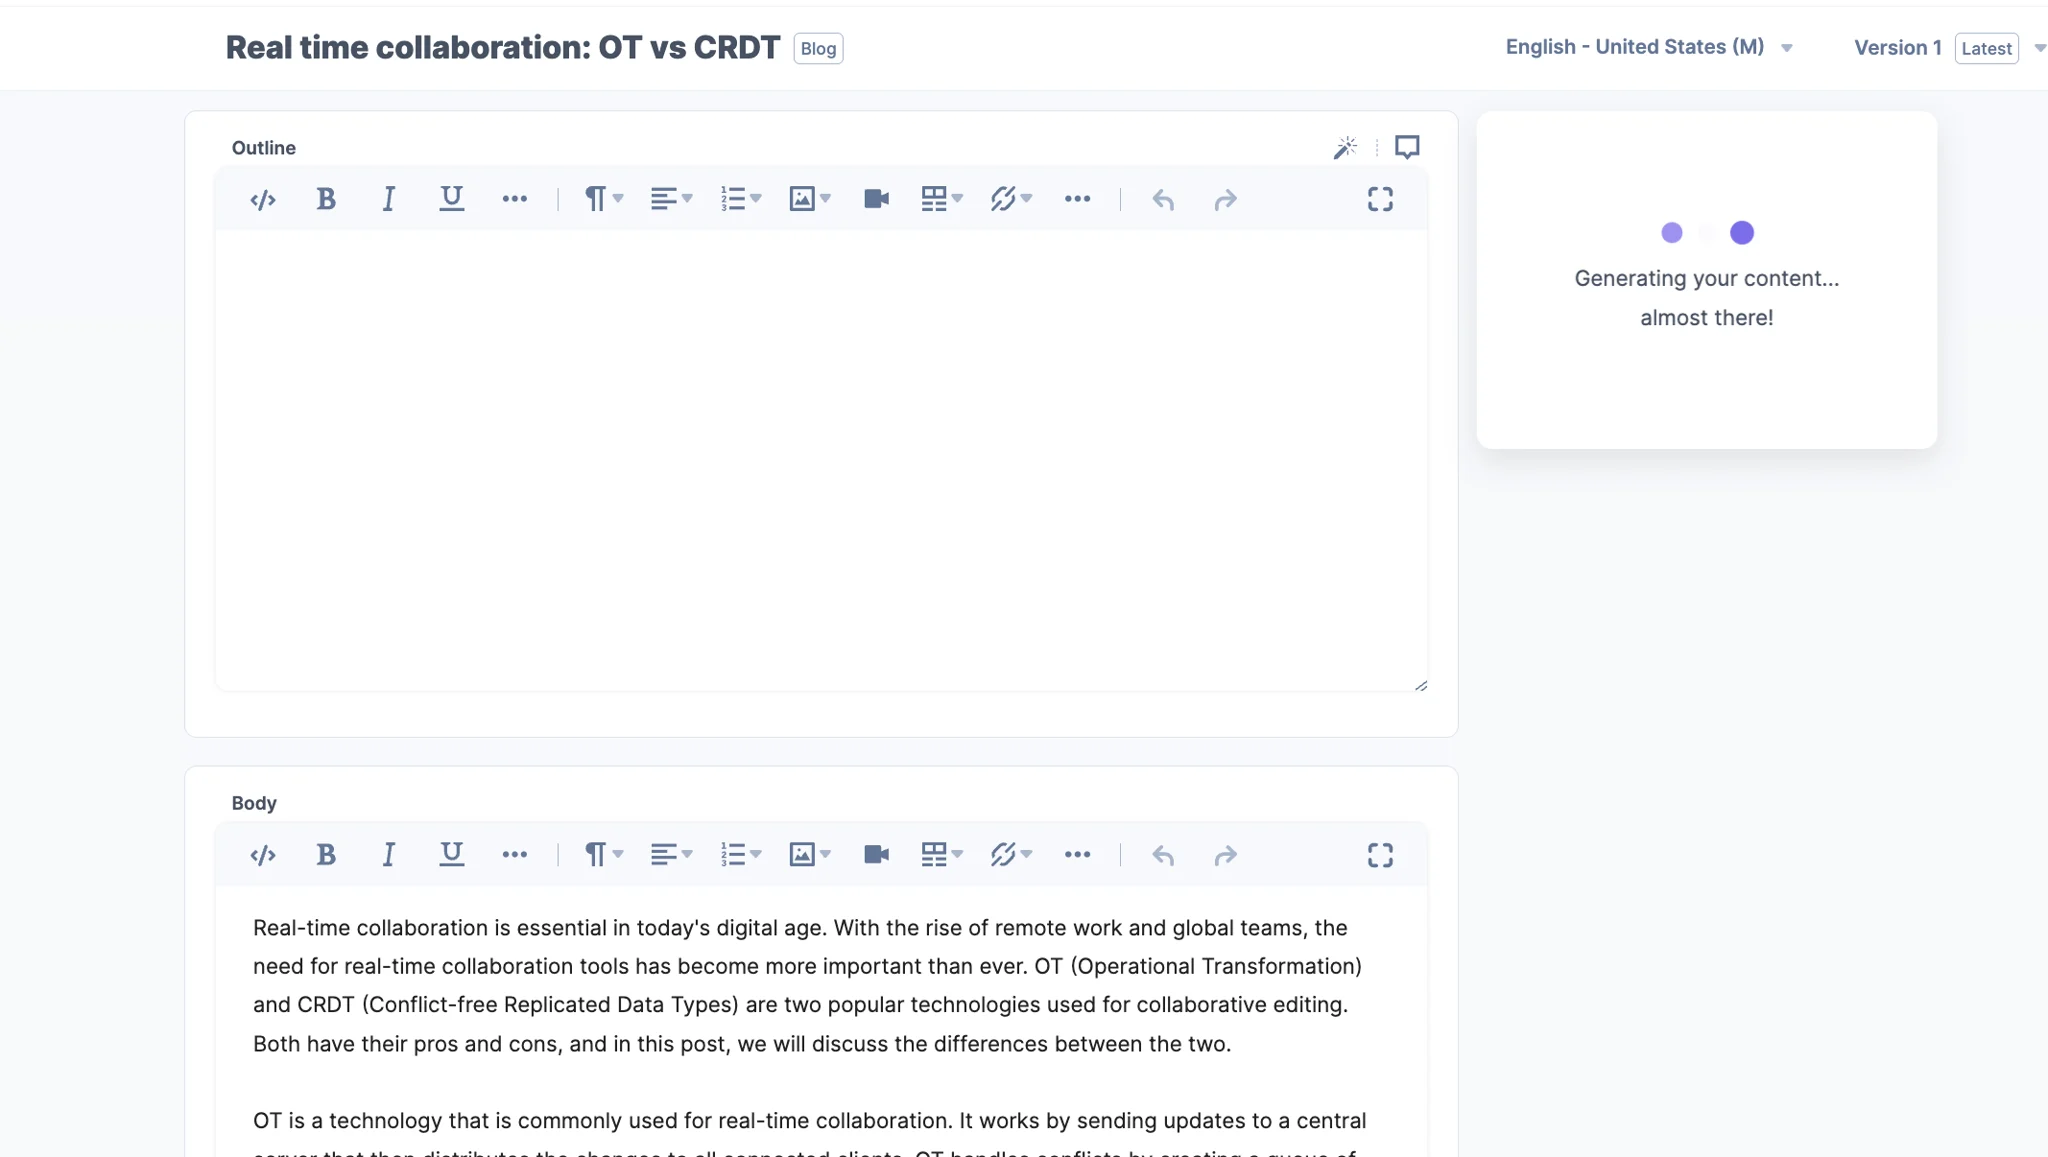Click into the Body text paragraph
Screen dimensions: 2048x1157
pyautogui.click(x=810, y=985)
